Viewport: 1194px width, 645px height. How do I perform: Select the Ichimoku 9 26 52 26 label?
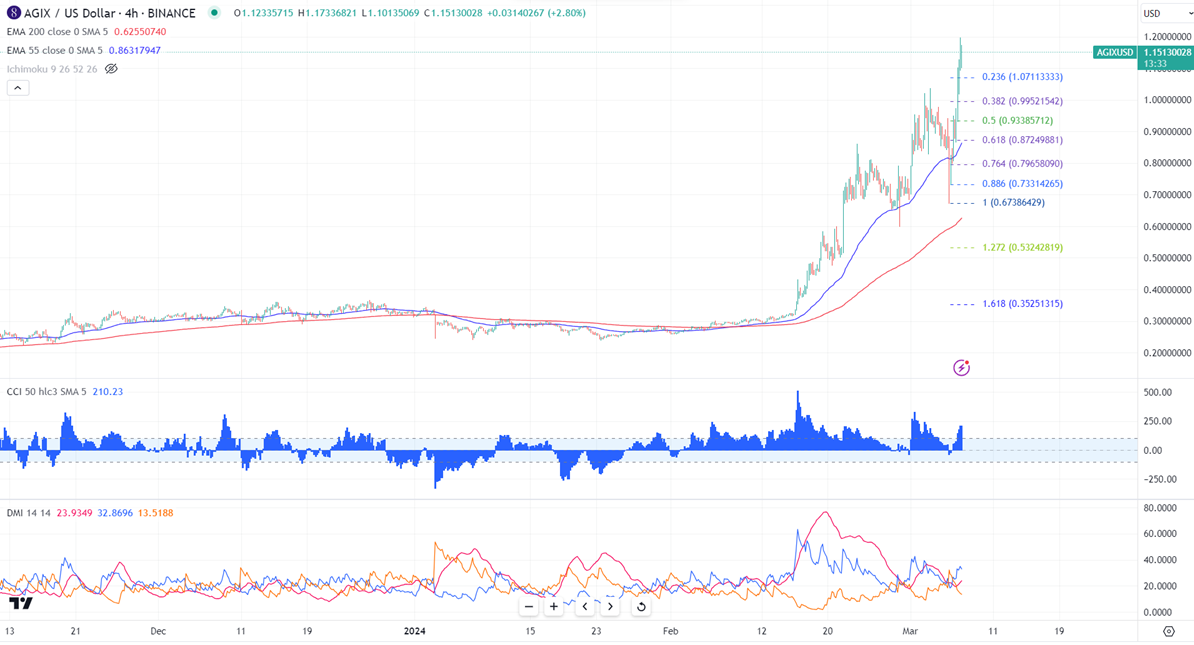(x=52, y=69)
